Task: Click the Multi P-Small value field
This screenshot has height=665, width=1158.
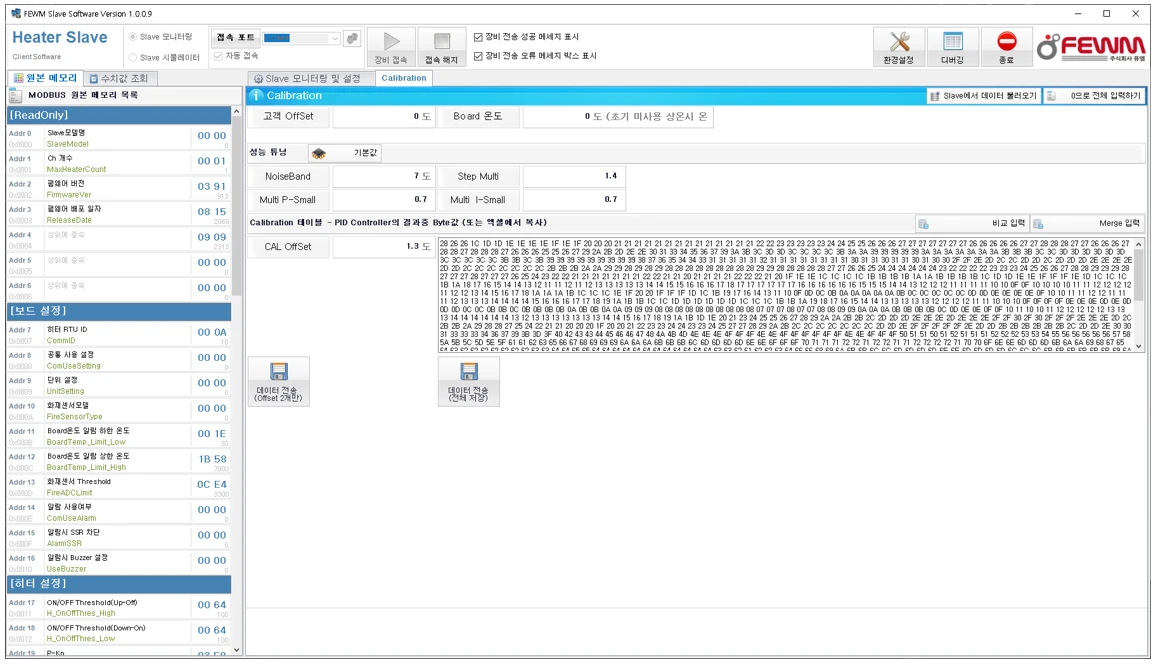Action: point(383,200)
